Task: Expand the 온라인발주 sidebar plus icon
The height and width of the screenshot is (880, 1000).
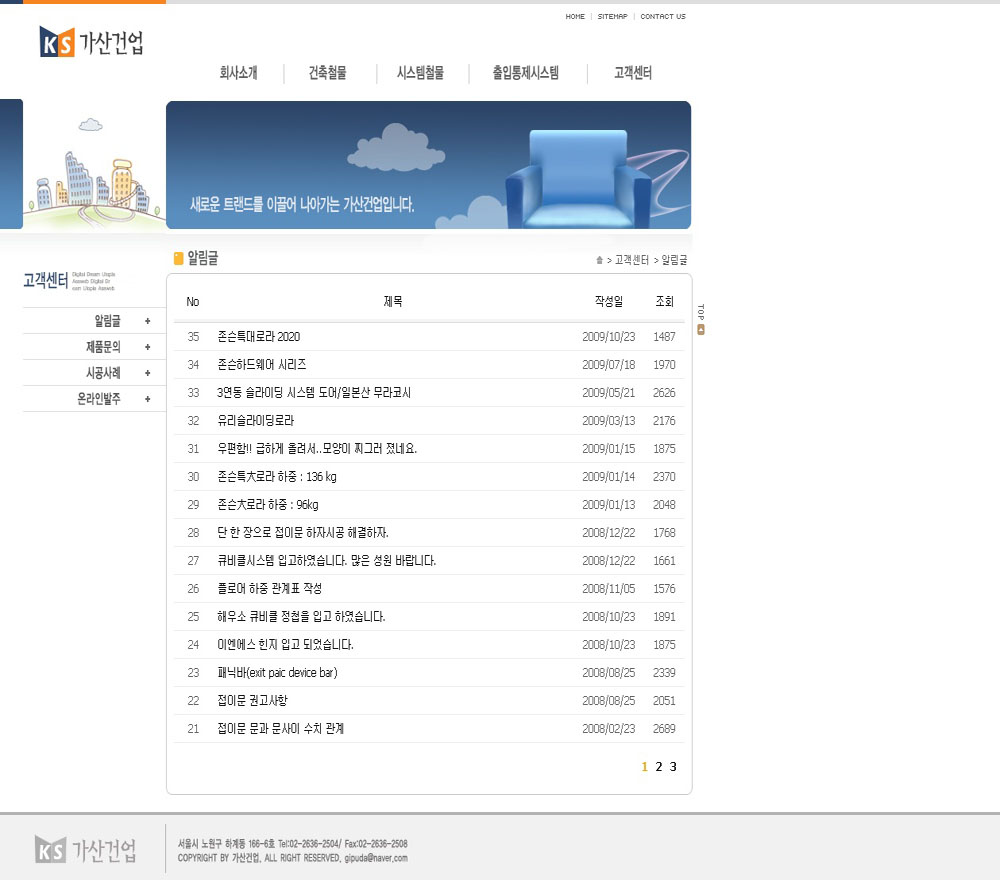Action: (148, 399)
